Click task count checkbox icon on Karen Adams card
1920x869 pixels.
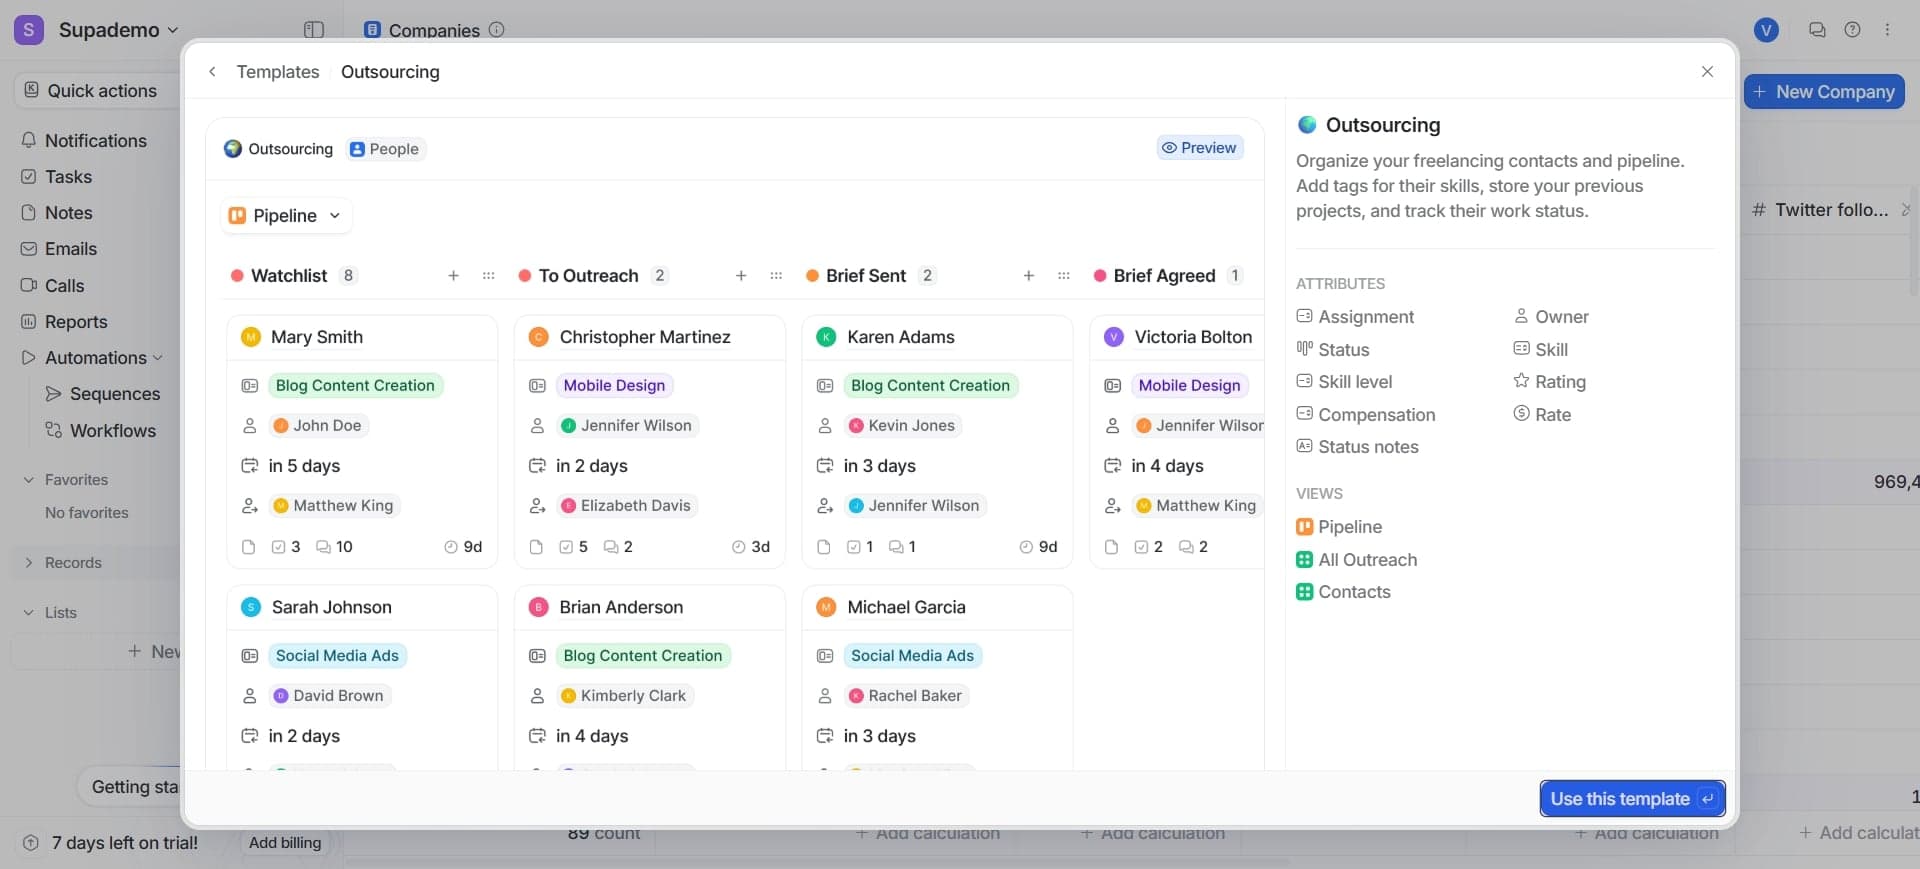tap(854, 547)
